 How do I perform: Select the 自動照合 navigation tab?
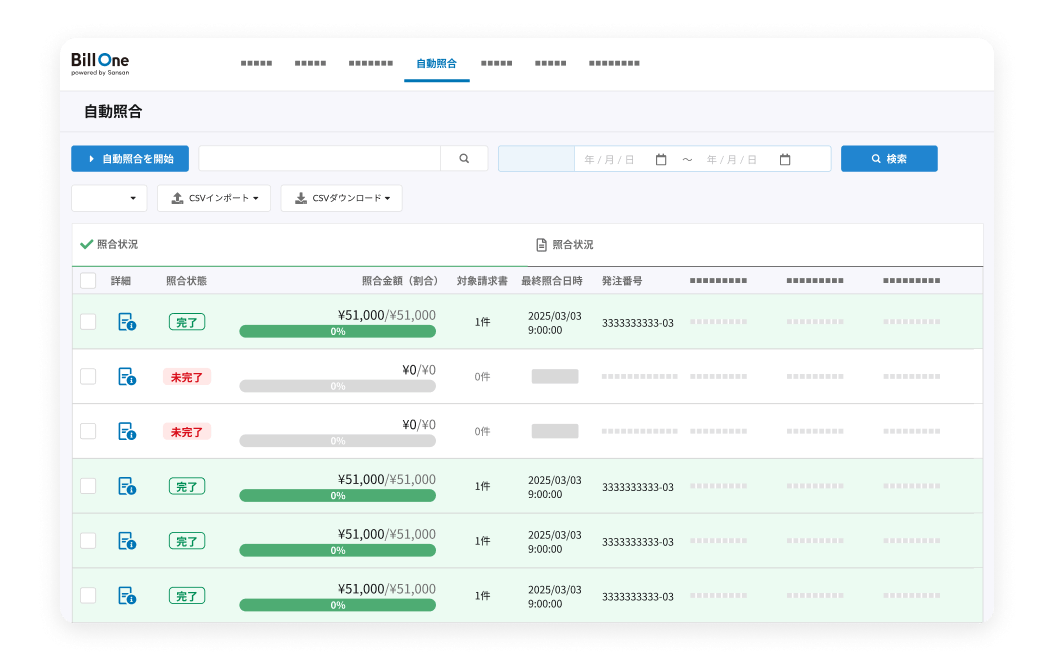436,63
